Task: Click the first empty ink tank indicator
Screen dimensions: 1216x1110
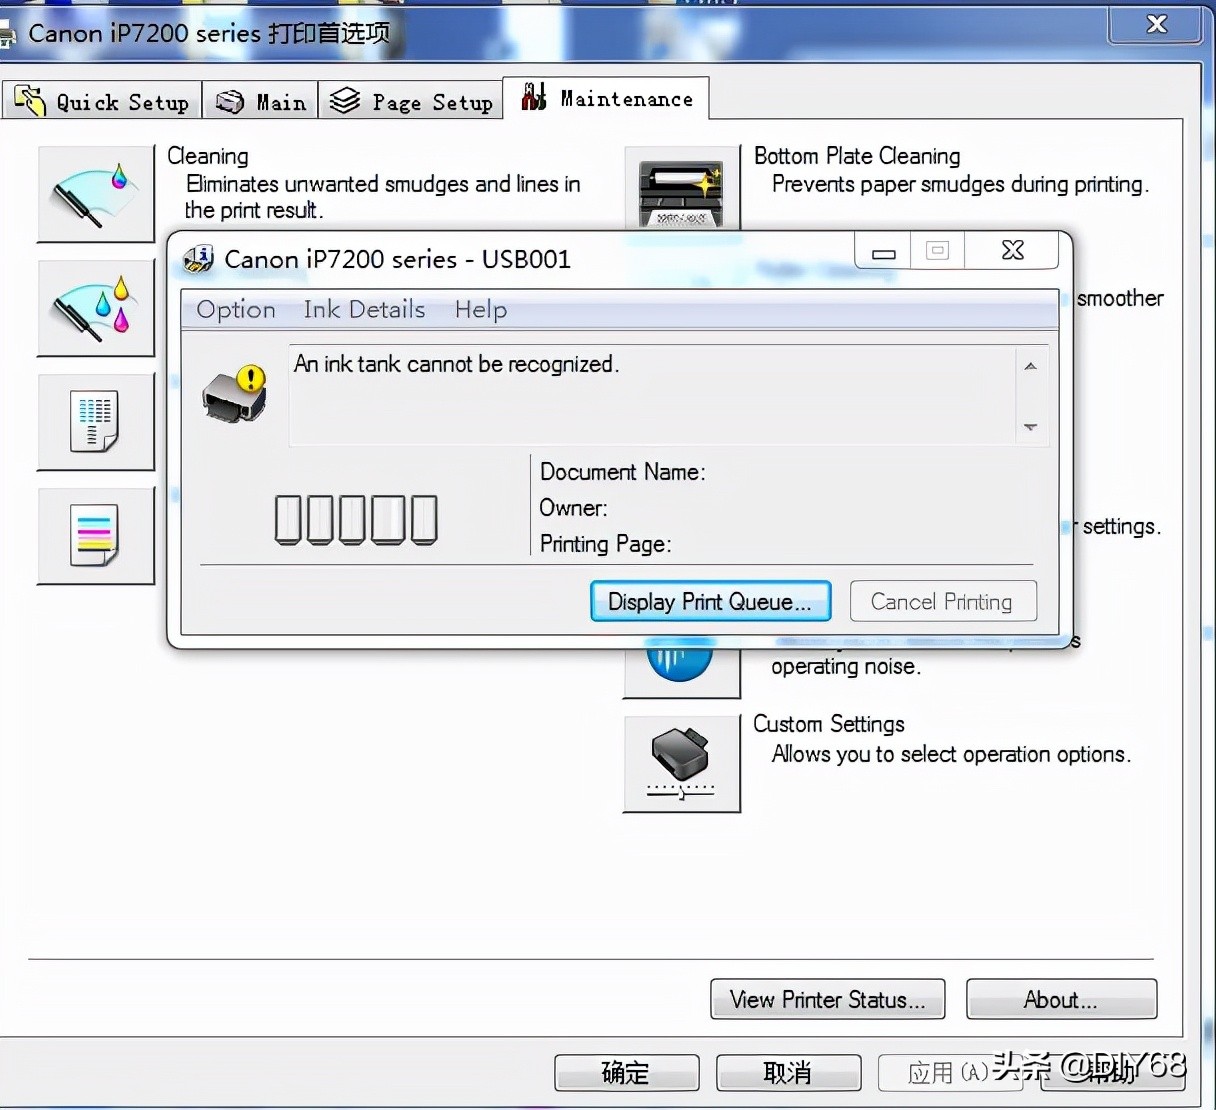Action: tap(288, 519)
